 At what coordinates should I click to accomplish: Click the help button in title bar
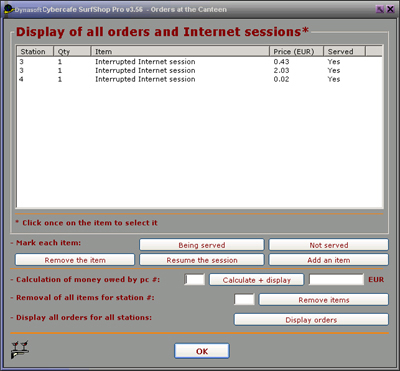pyautogui.click(x=380, y=9)
